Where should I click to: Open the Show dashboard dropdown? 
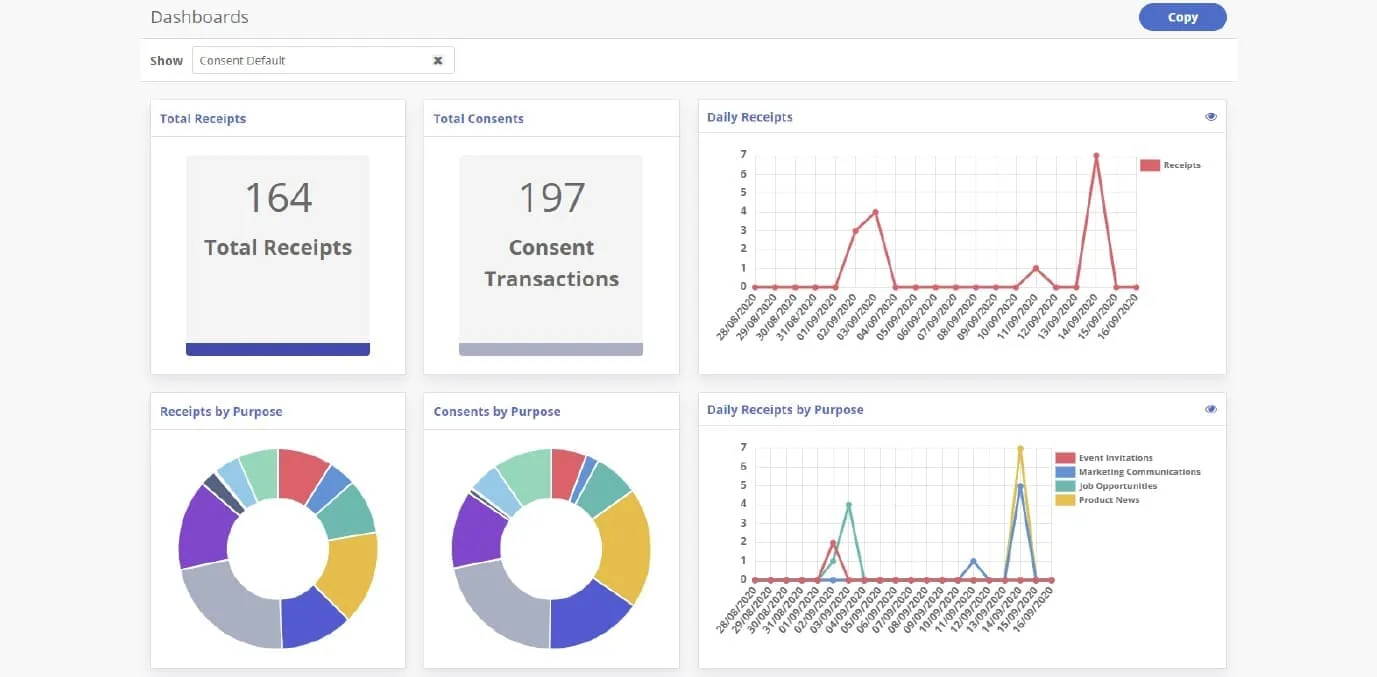pos(310,60)
